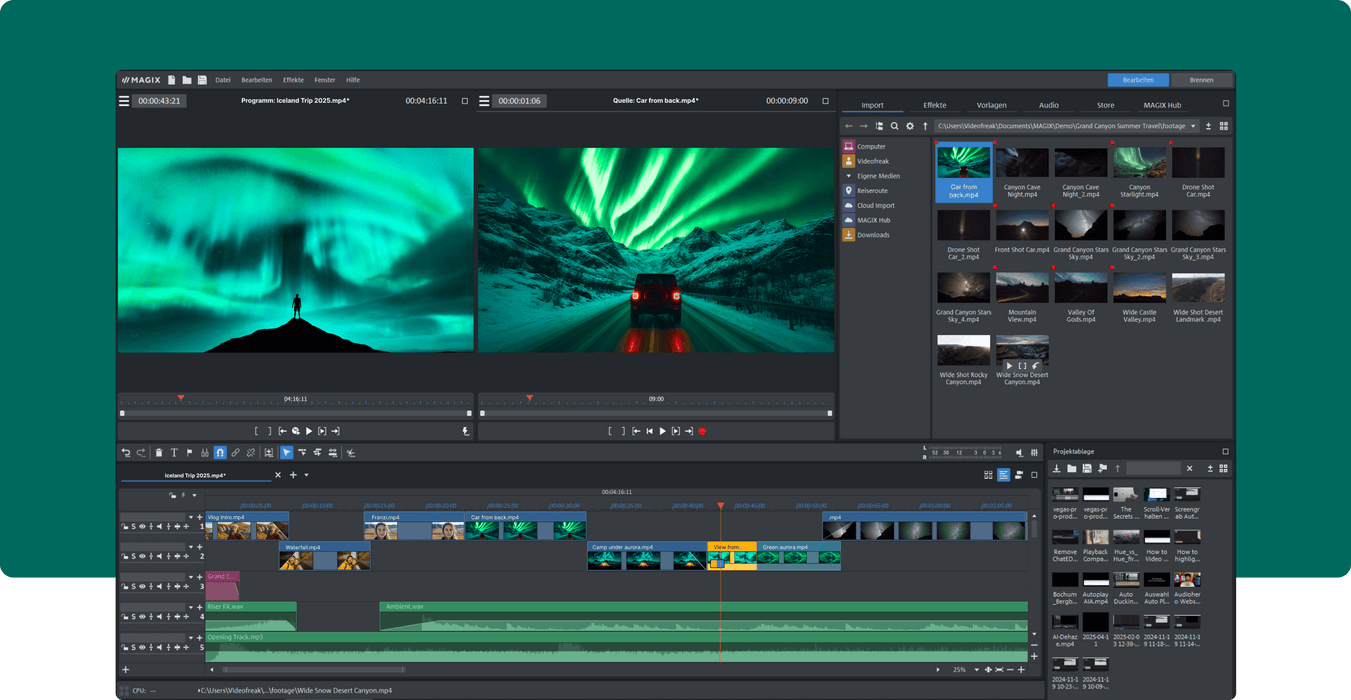Solo track 1 with the S button
This screenshot has width=1351, height=700.
pyautogui.click(x=133, y=525)
